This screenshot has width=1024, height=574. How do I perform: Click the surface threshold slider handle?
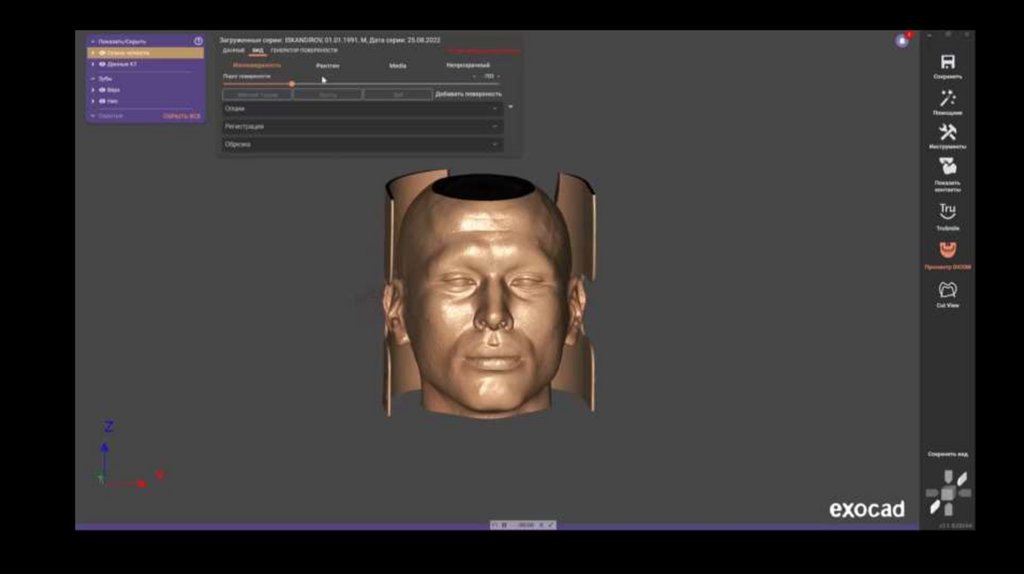click(291, 84)
